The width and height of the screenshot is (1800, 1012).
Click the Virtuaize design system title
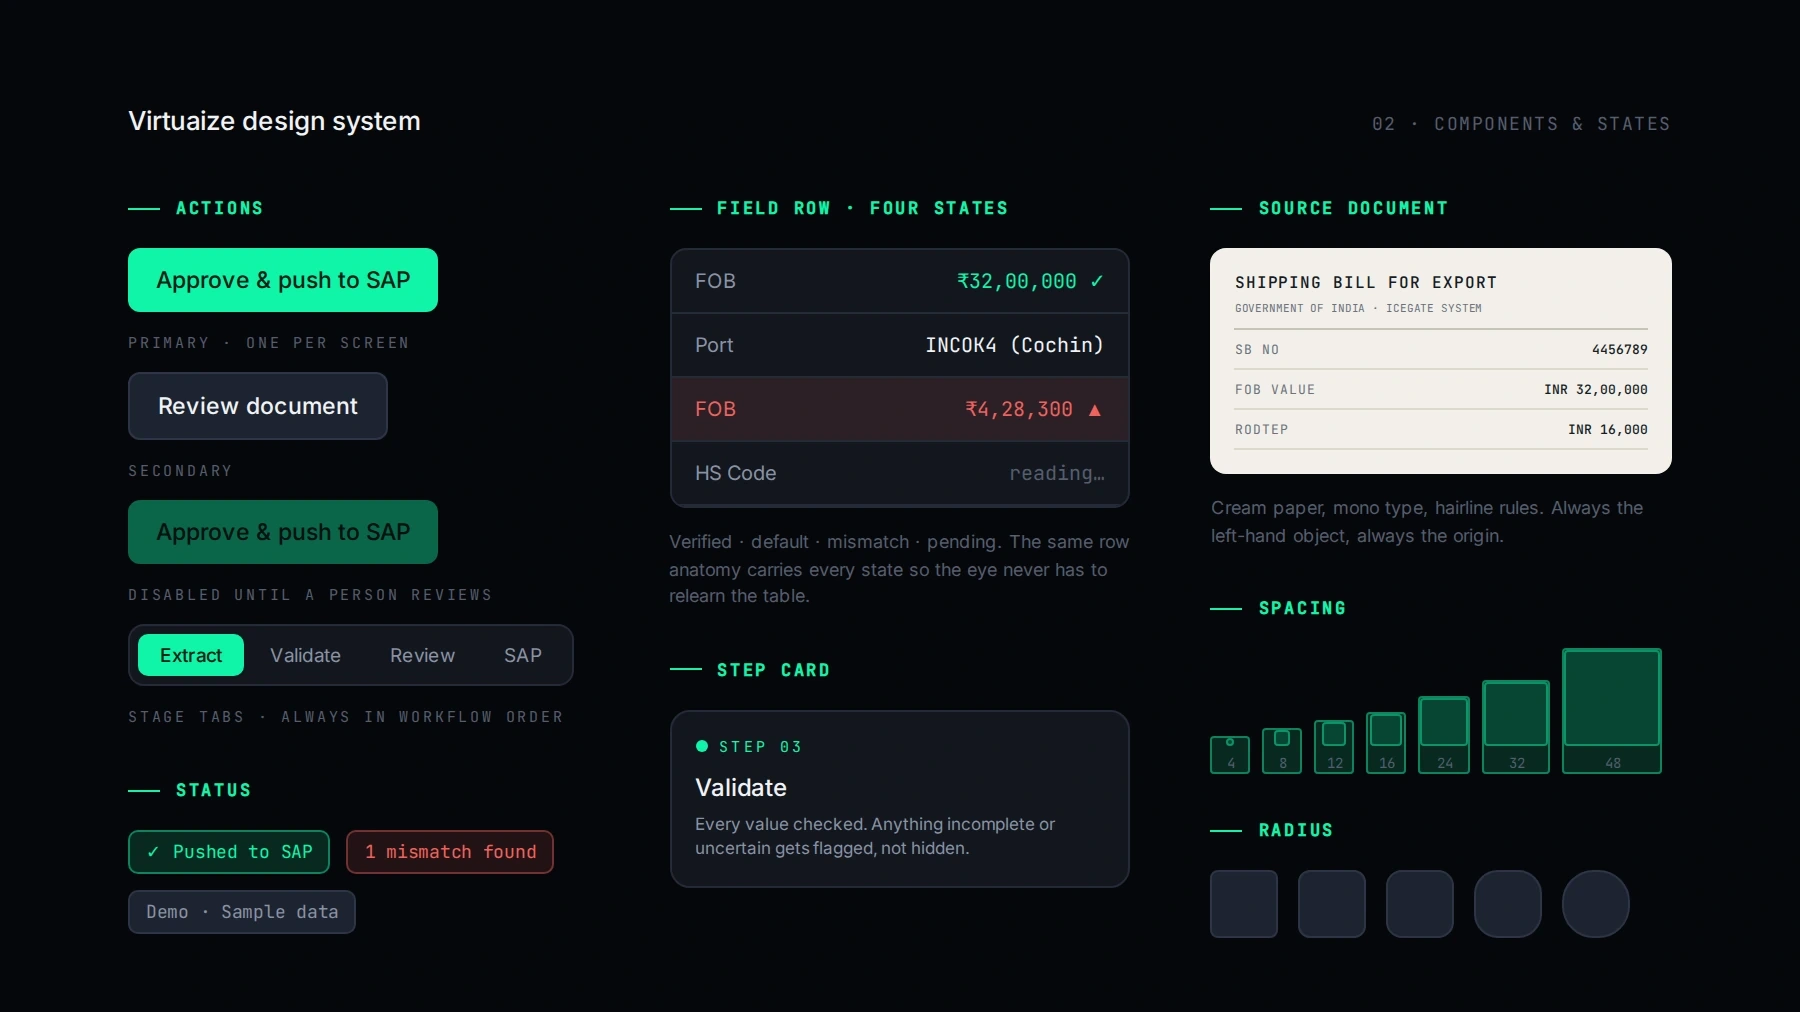click(274, 121)
